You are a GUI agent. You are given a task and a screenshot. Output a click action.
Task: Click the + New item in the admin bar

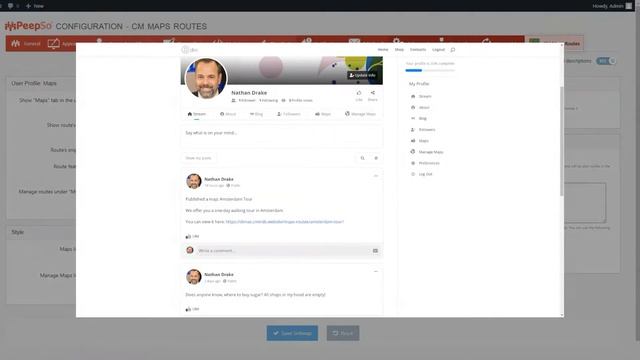click(x=35, y=6)
